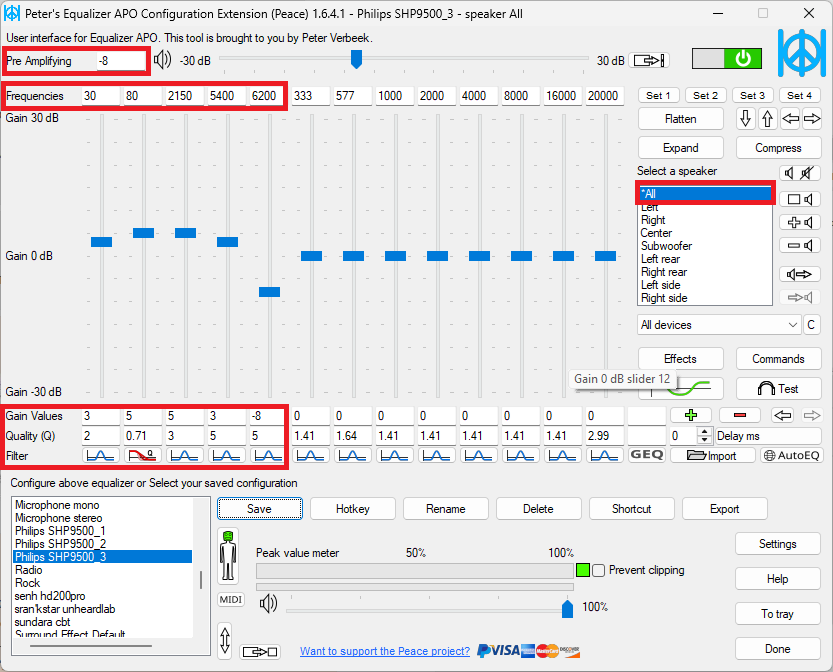Click the 2.99 quality value field
Viewport: 833px width, 672px height.
pos(605,436)
